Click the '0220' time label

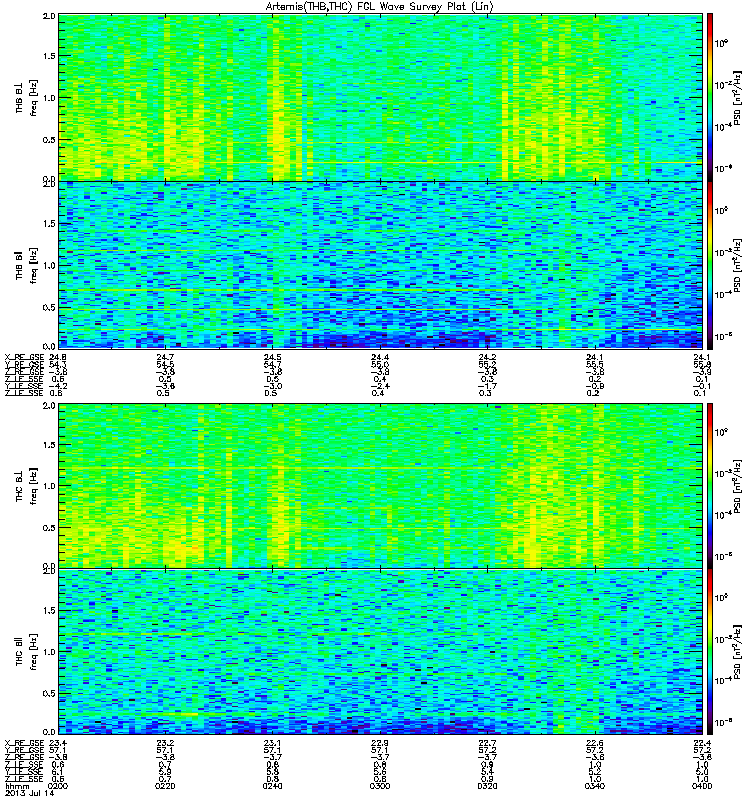pos(165,786)
